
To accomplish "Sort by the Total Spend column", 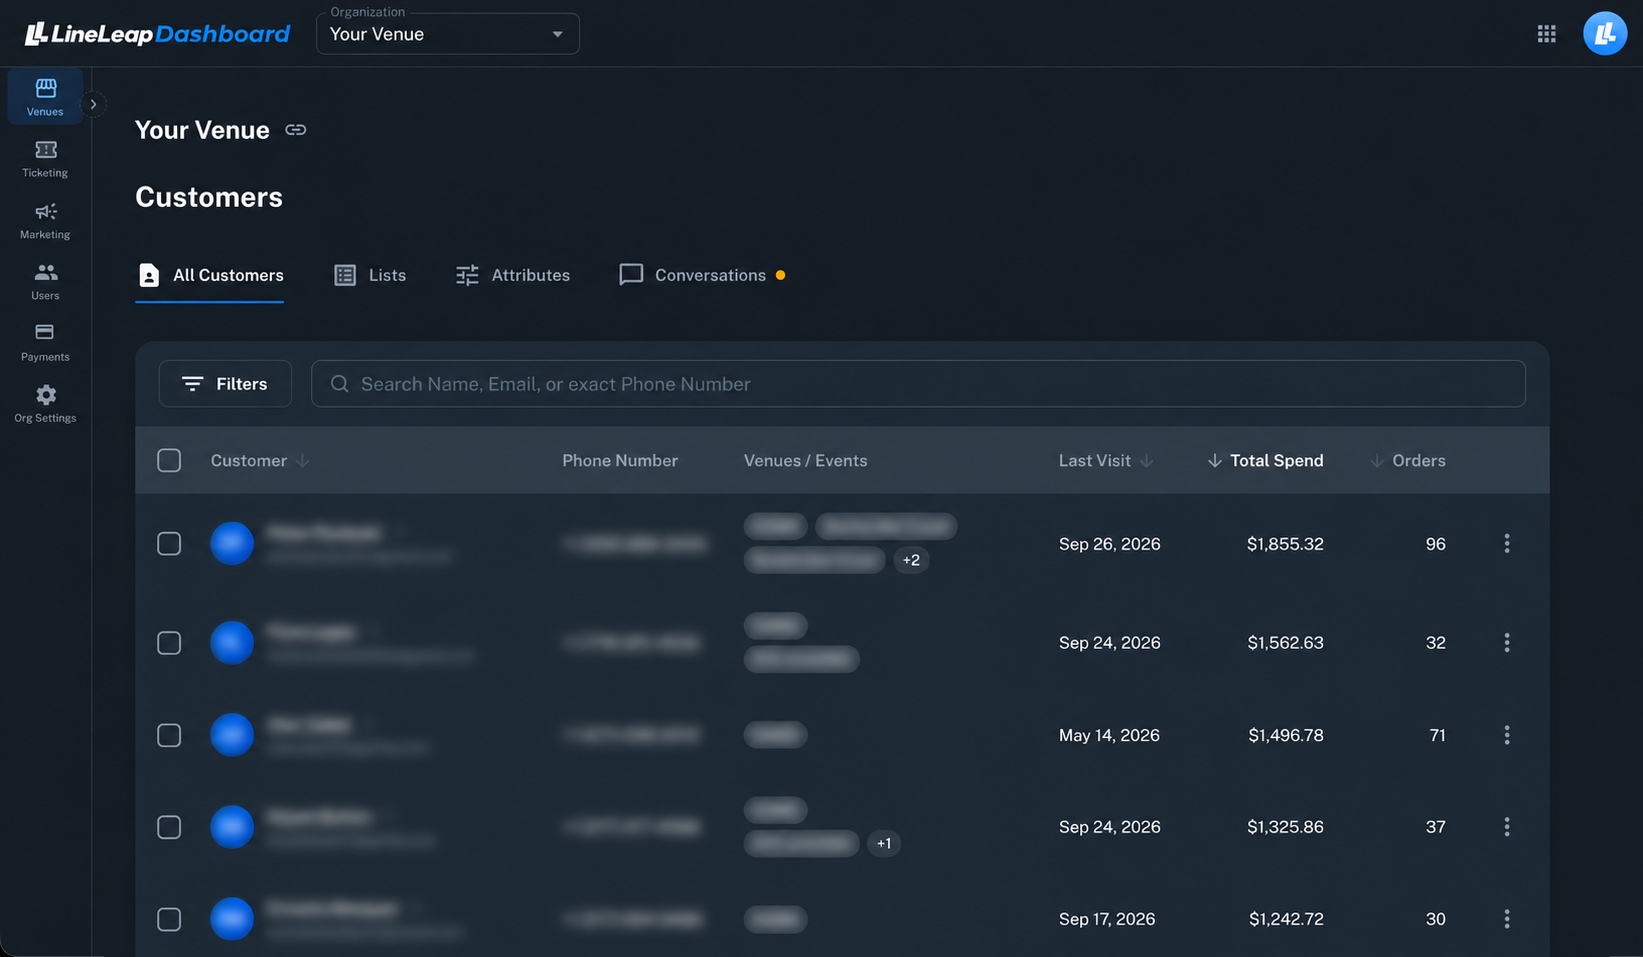I will coord(1265,460).
